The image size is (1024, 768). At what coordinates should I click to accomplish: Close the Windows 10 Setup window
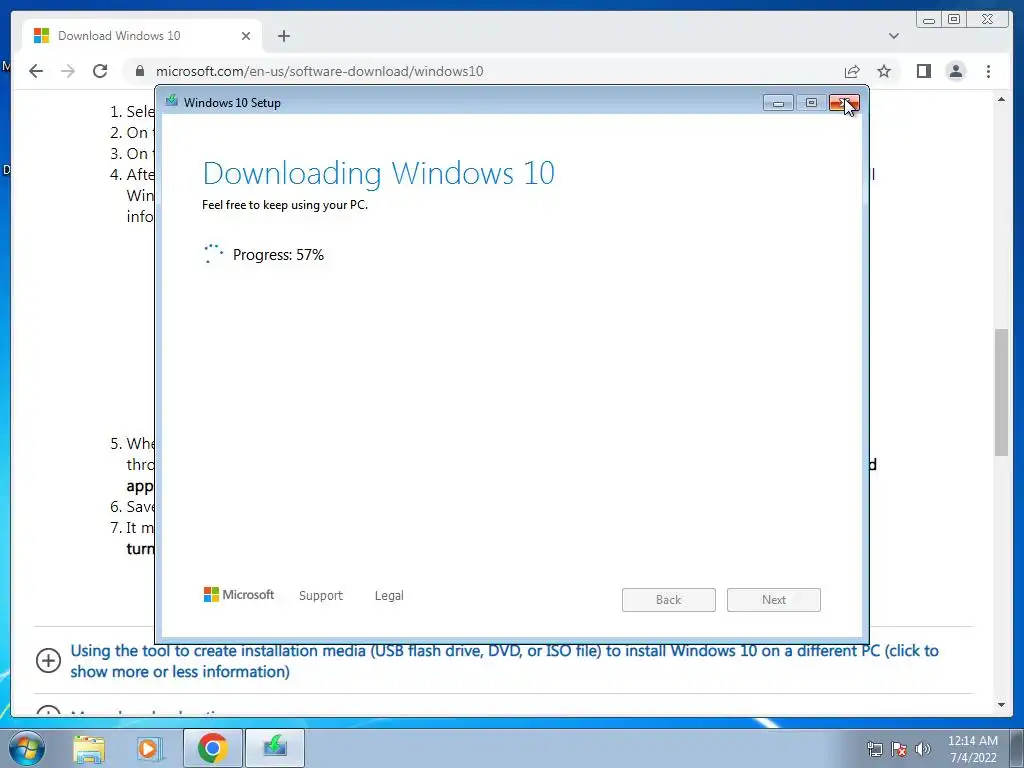(844, 103)
